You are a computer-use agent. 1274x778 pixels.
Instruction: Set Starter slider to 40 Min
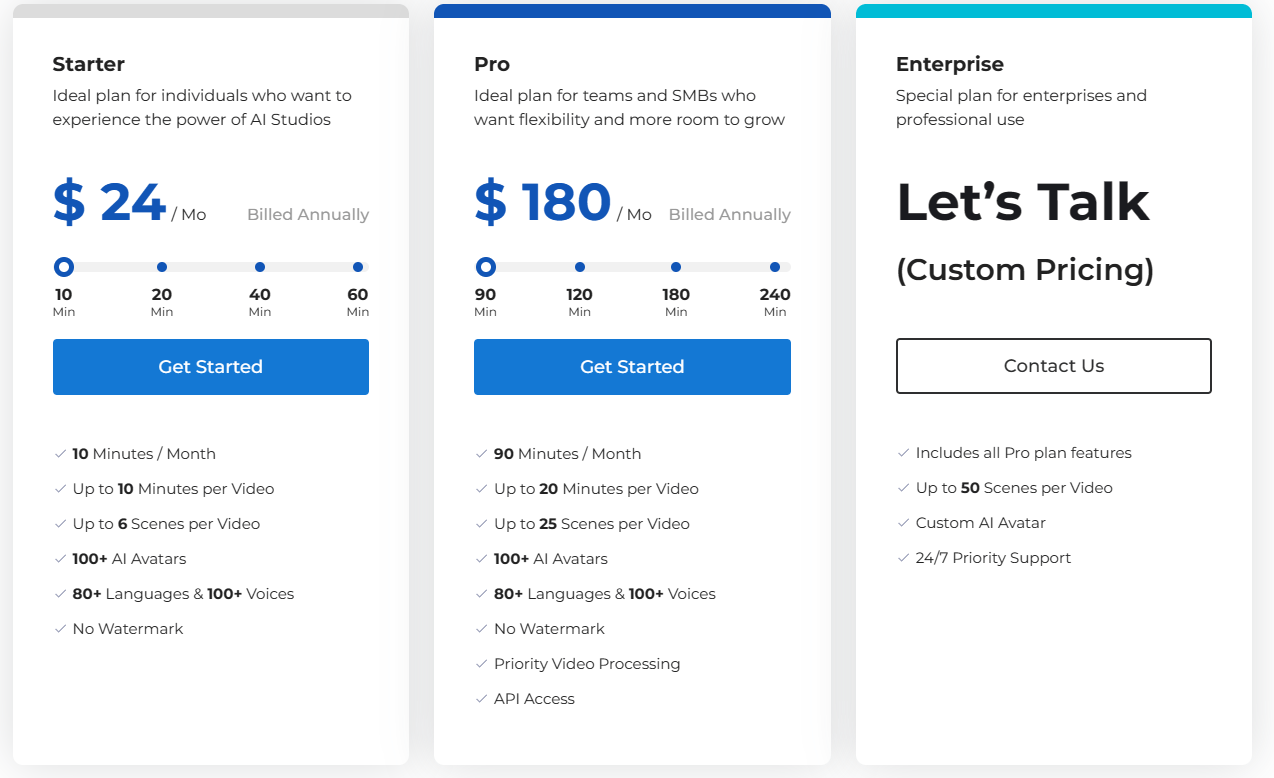(260, 267)
